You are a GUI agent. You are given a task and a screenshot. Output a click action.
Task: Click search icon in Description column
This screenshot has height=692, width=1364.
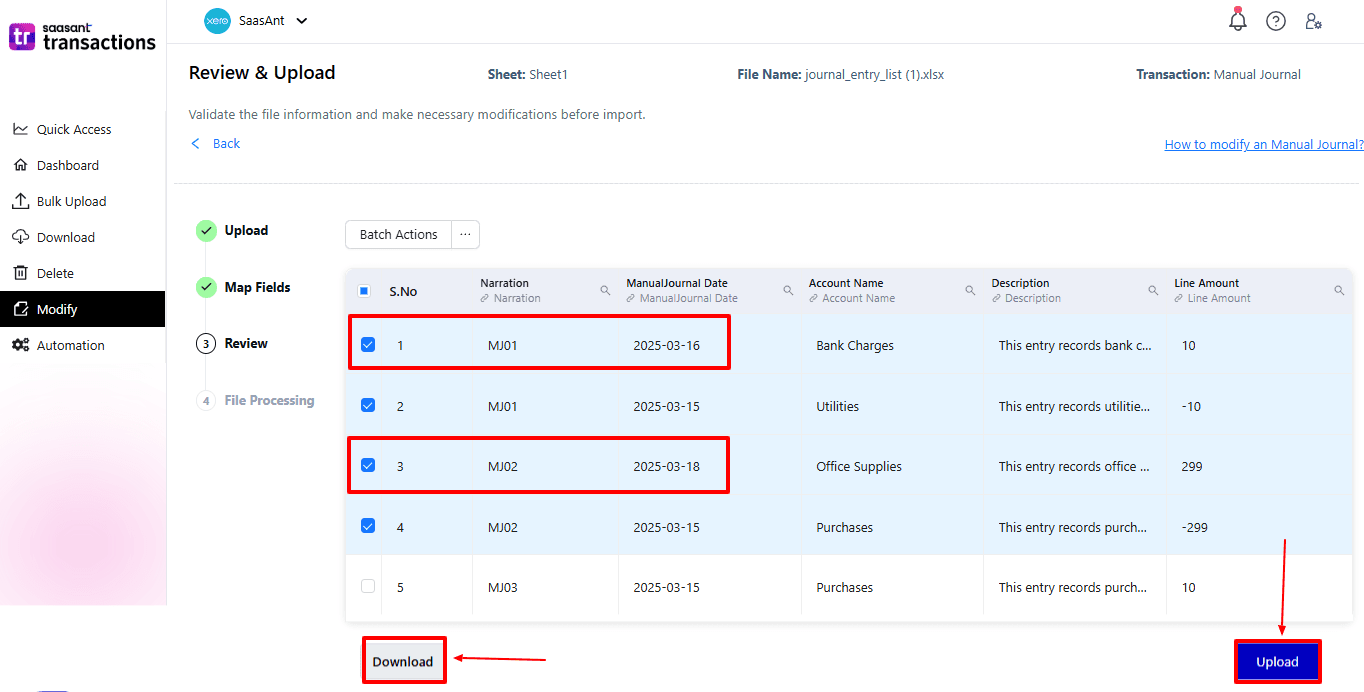tap(1153, 291)
